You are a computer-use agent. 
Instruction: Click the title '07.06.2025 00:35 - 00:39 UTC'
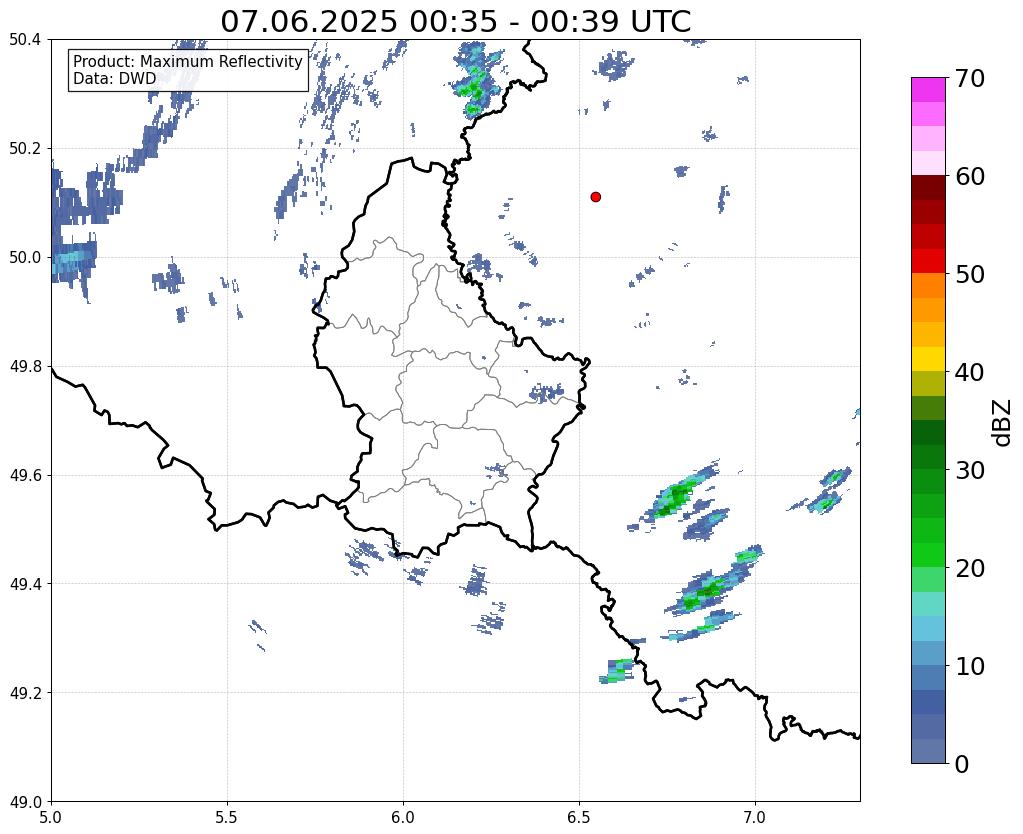click(455, 21)
